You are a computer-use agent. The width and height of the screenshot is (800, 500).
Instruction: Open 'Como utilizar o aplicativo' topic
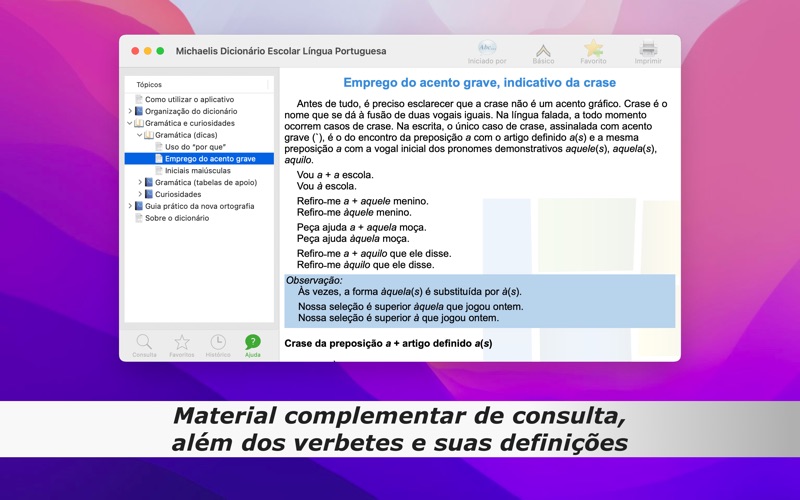point(189,99)
